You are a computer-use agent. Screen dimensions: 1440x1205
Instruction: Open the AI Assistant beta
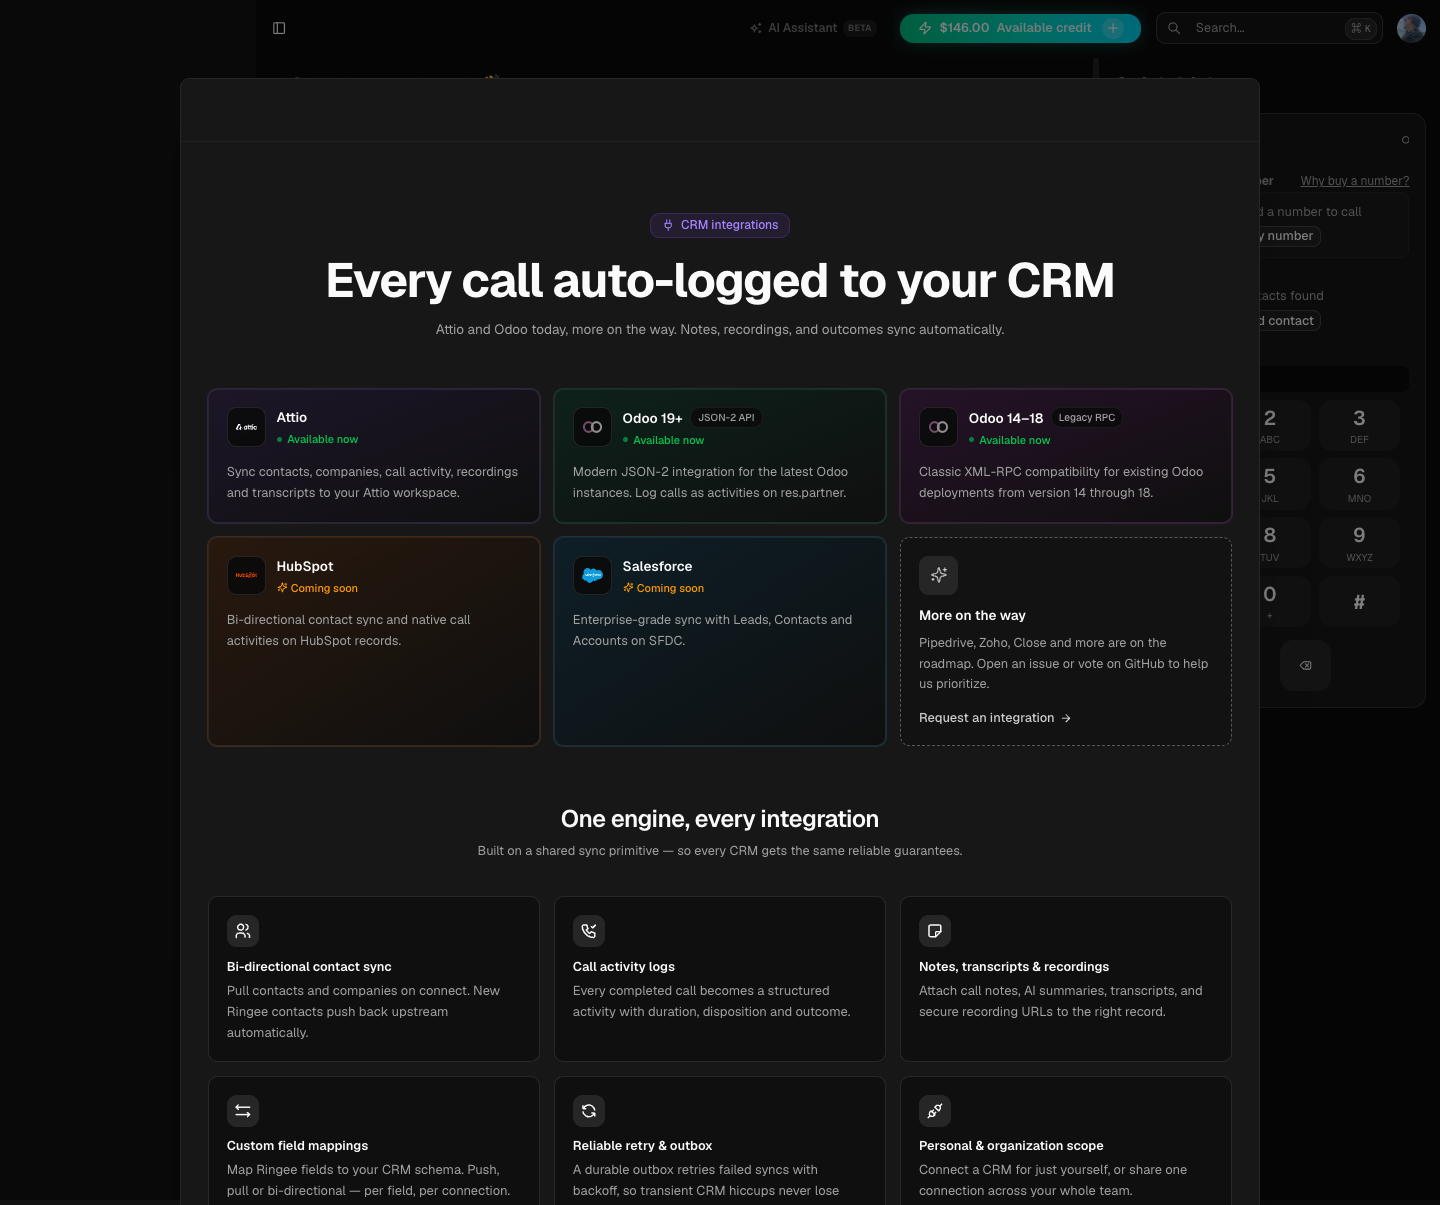pos(812,28)
